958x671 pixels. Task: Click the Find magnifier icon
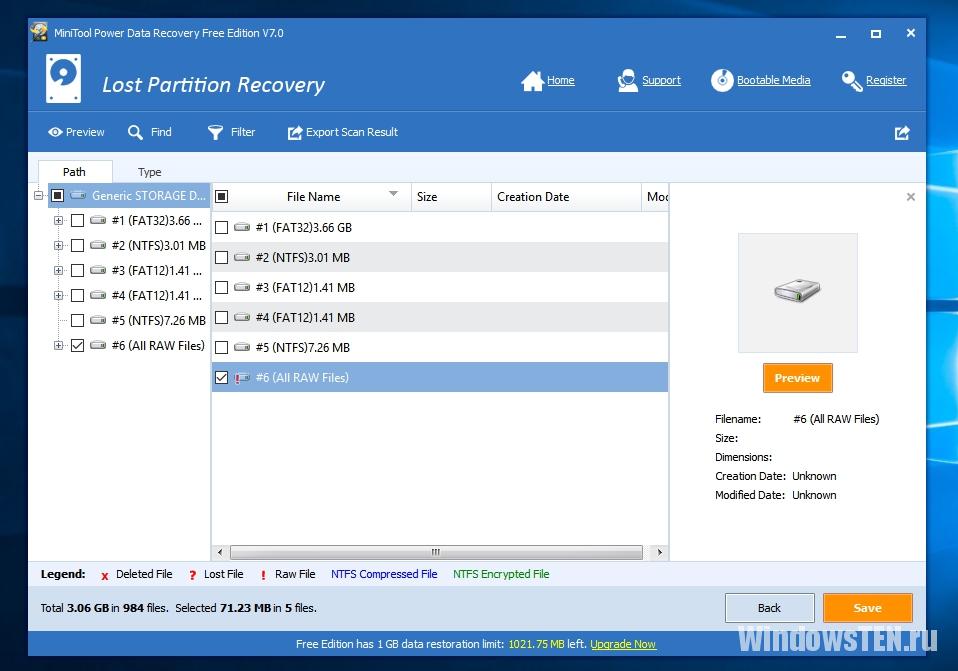[135, 132]
